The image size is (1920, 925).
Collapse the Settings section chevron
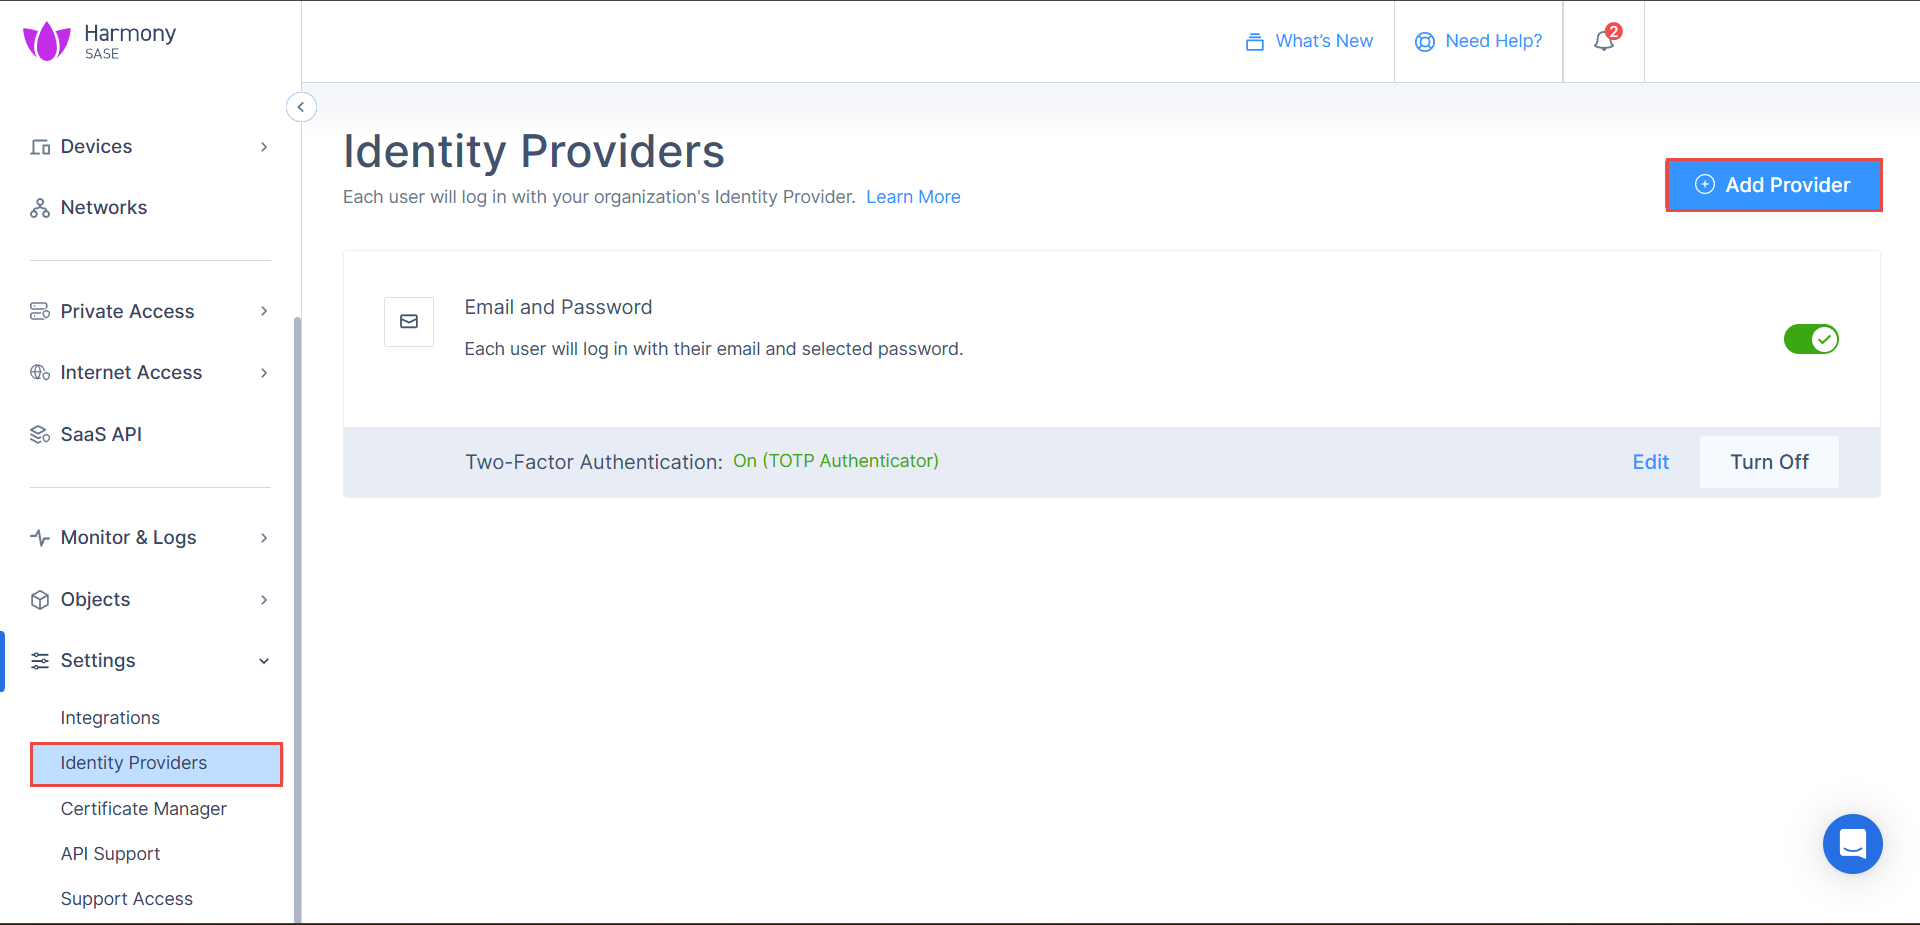(264, 661)
